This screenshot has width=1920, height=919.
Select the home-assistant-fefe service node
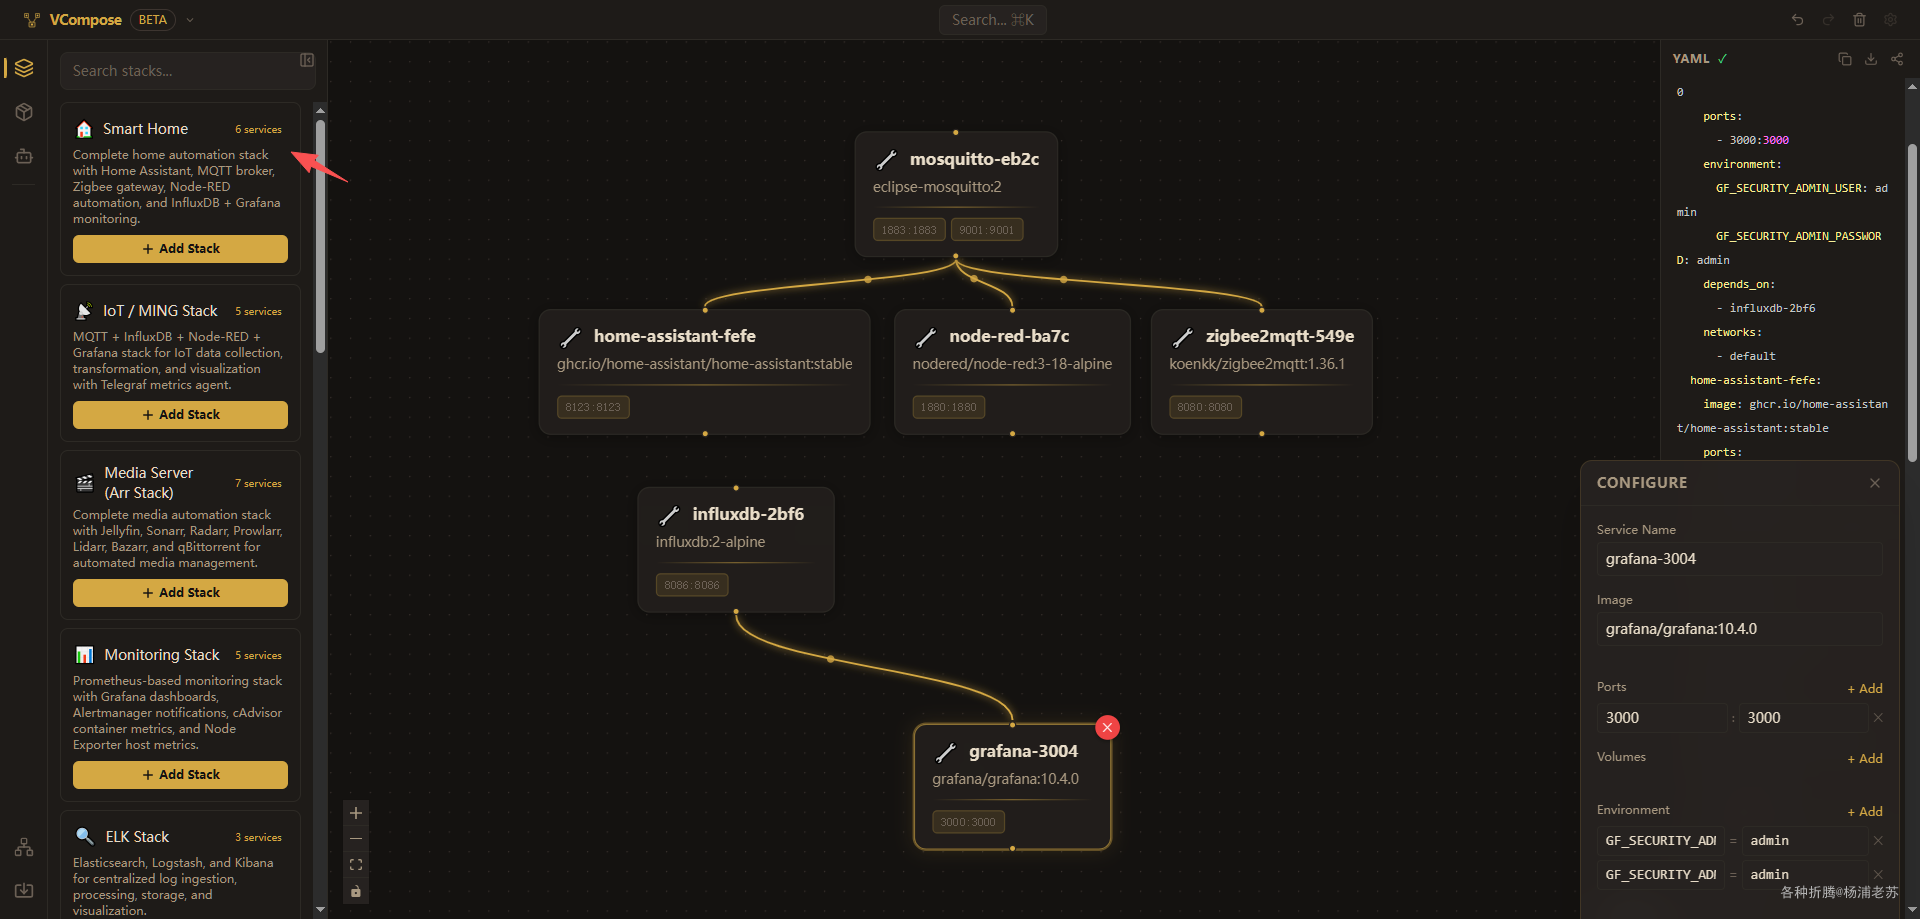point(704,372)
